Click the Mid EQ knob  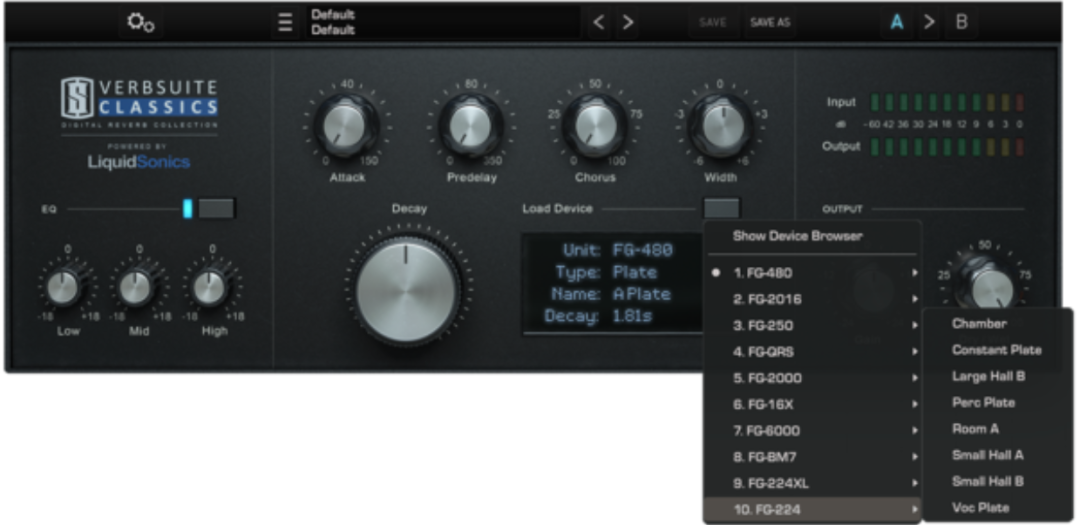pyautogui.click(x=137, y=287)
